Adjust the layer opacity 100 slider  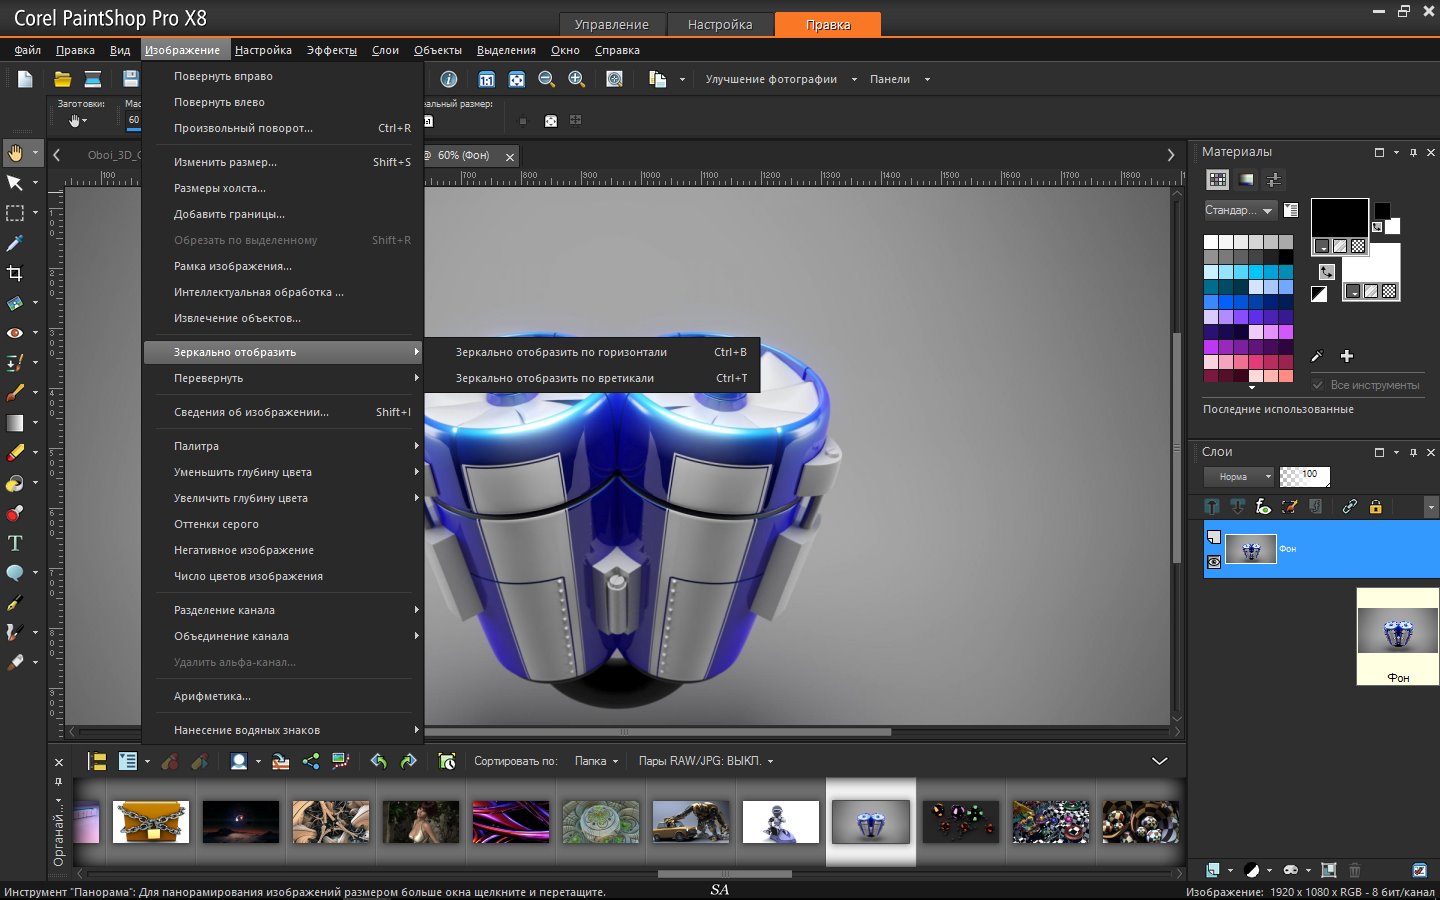coord(1305,477)
